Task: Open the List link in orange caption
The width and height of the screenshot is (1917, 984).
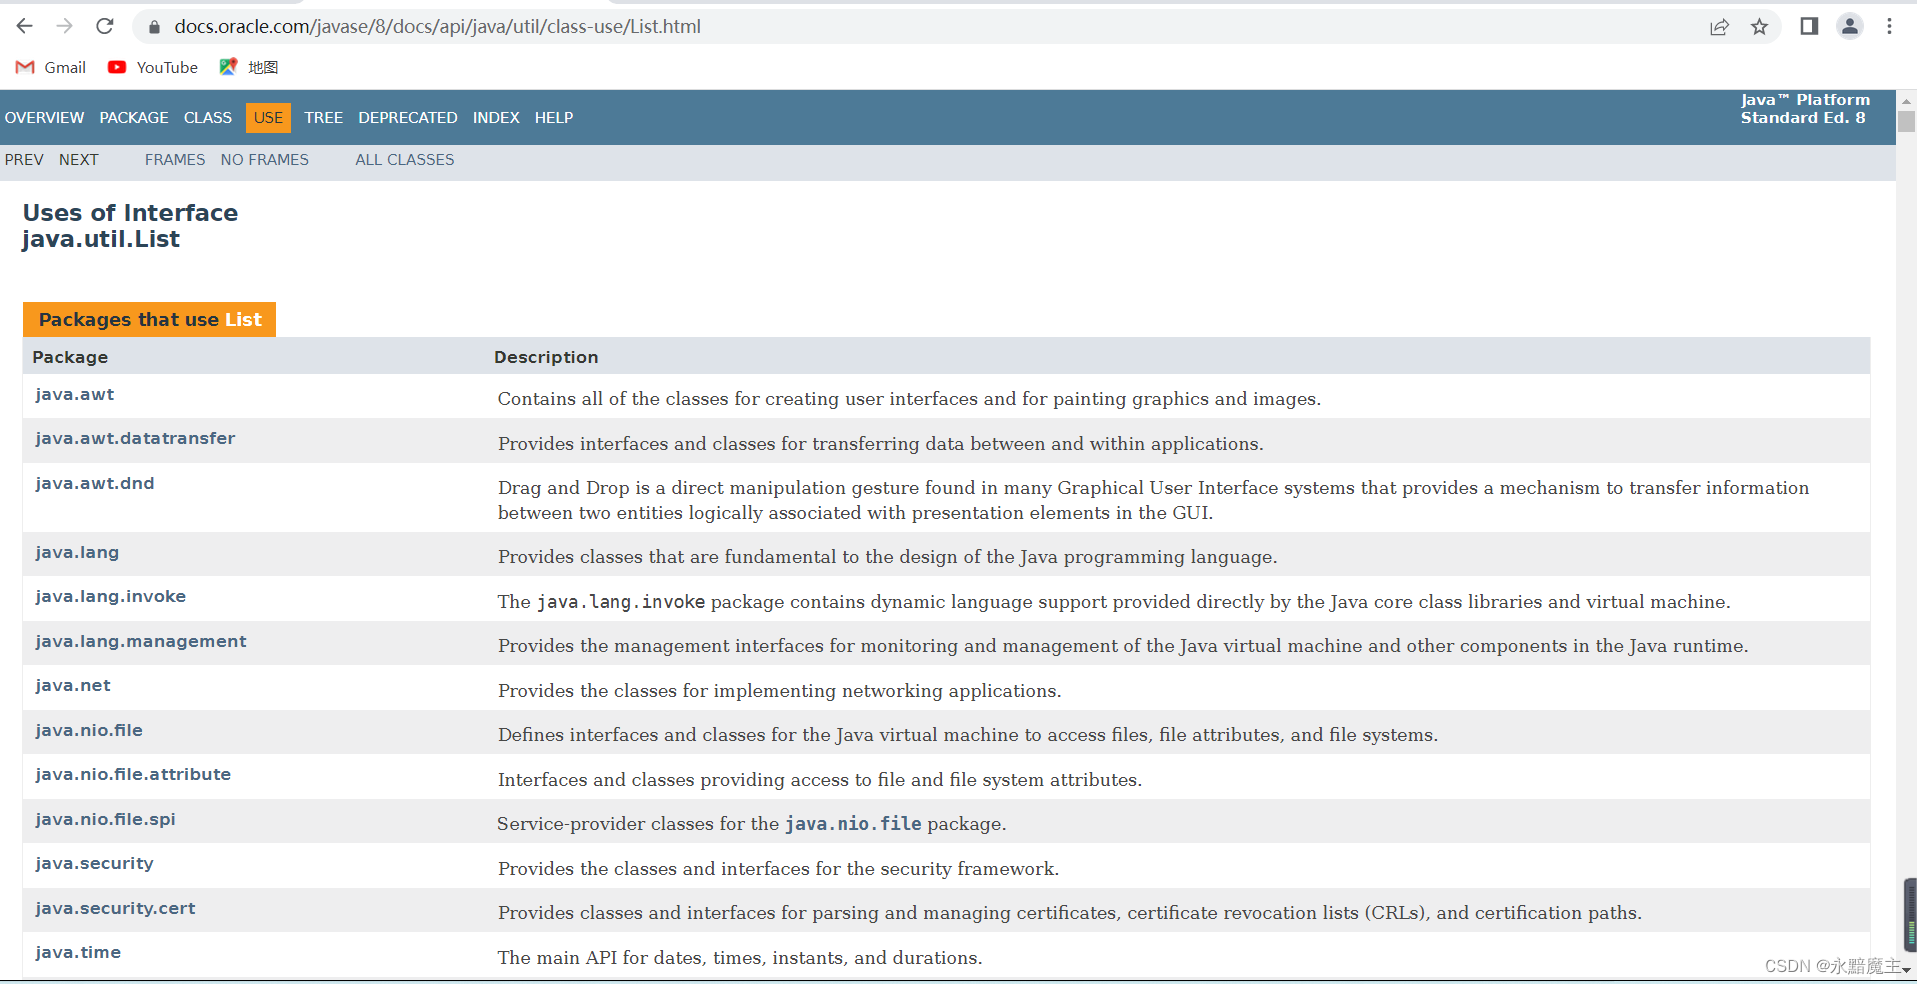Action: coord(243,320)
